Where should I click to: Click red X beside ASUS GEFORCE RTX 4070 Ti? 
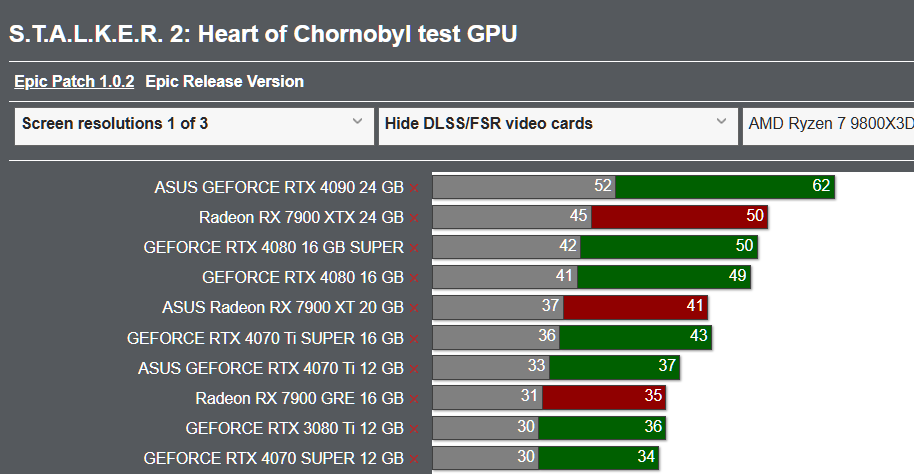pos(414,369)
